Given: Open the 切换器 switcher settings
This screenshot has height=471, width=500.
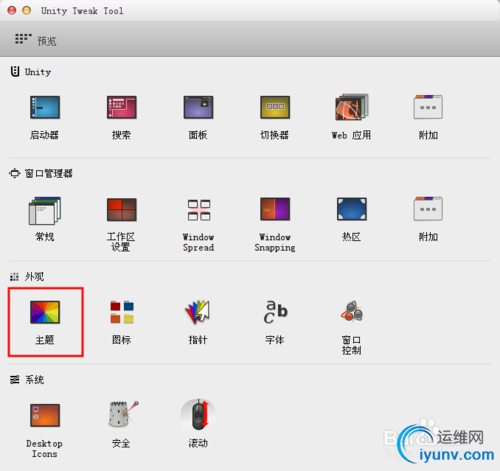Looking at the screenshot, I should click(x=275, y=117).
